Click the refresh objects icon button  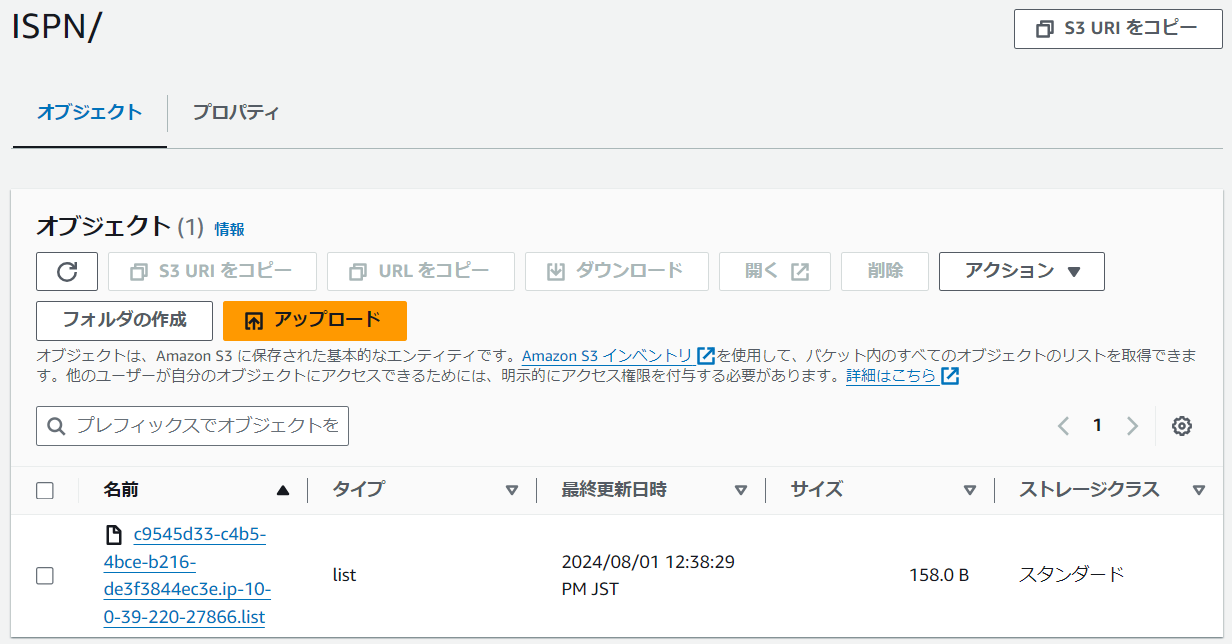[67, 271]
